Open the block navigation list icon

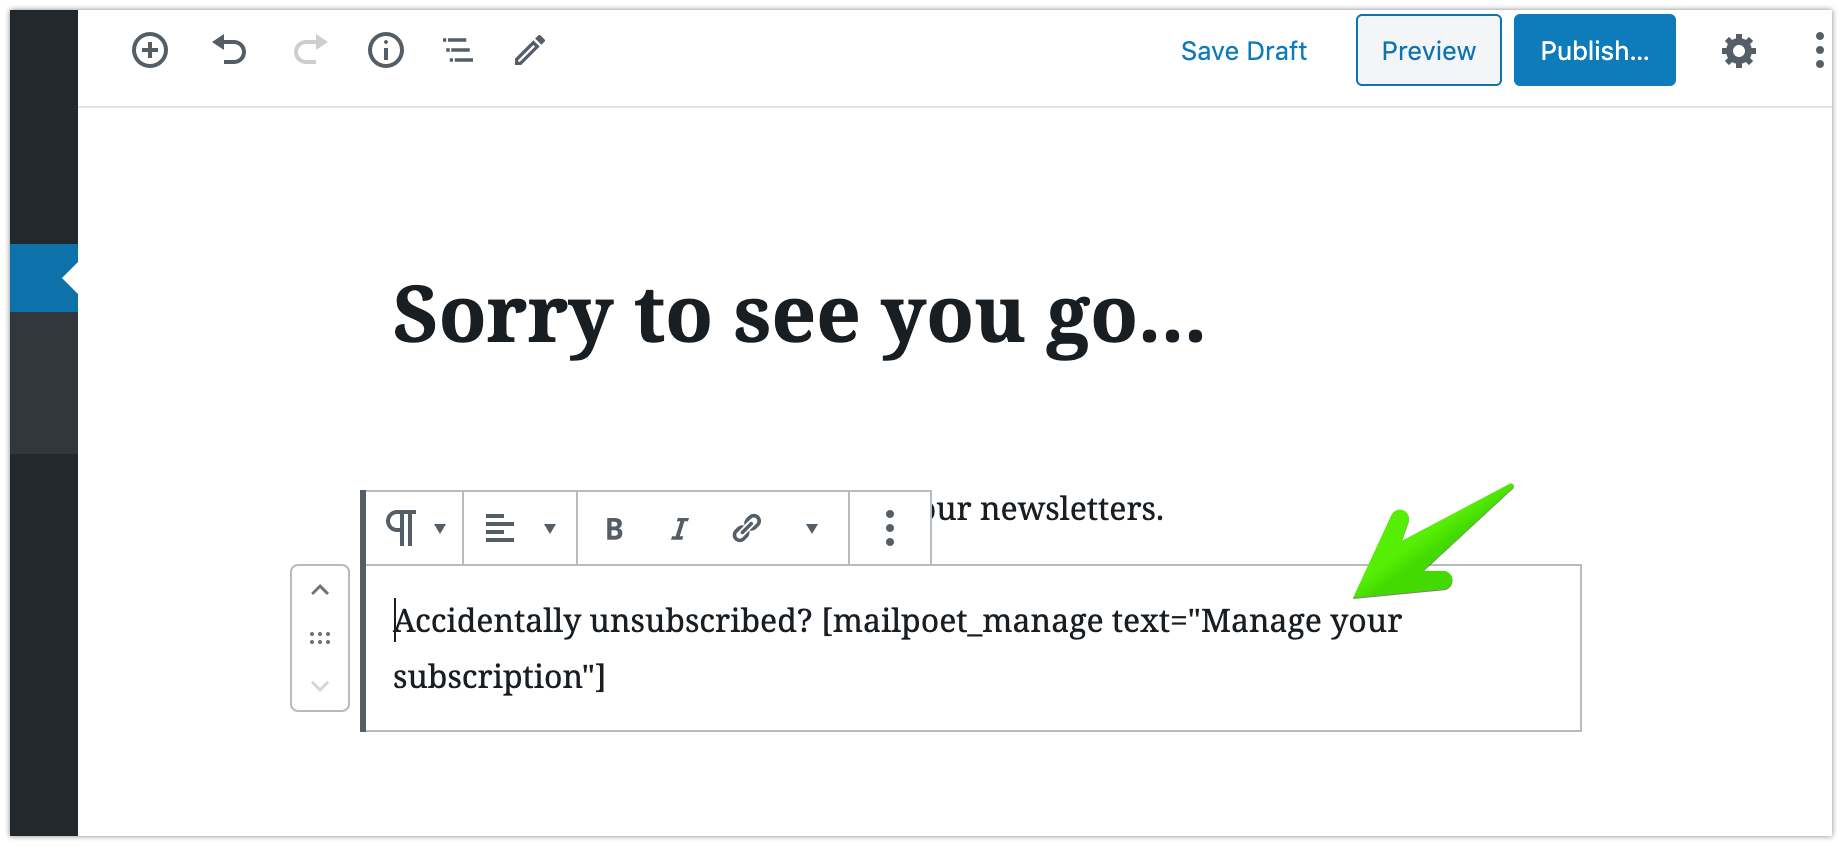pyautogui.click(x=458, y=50)
